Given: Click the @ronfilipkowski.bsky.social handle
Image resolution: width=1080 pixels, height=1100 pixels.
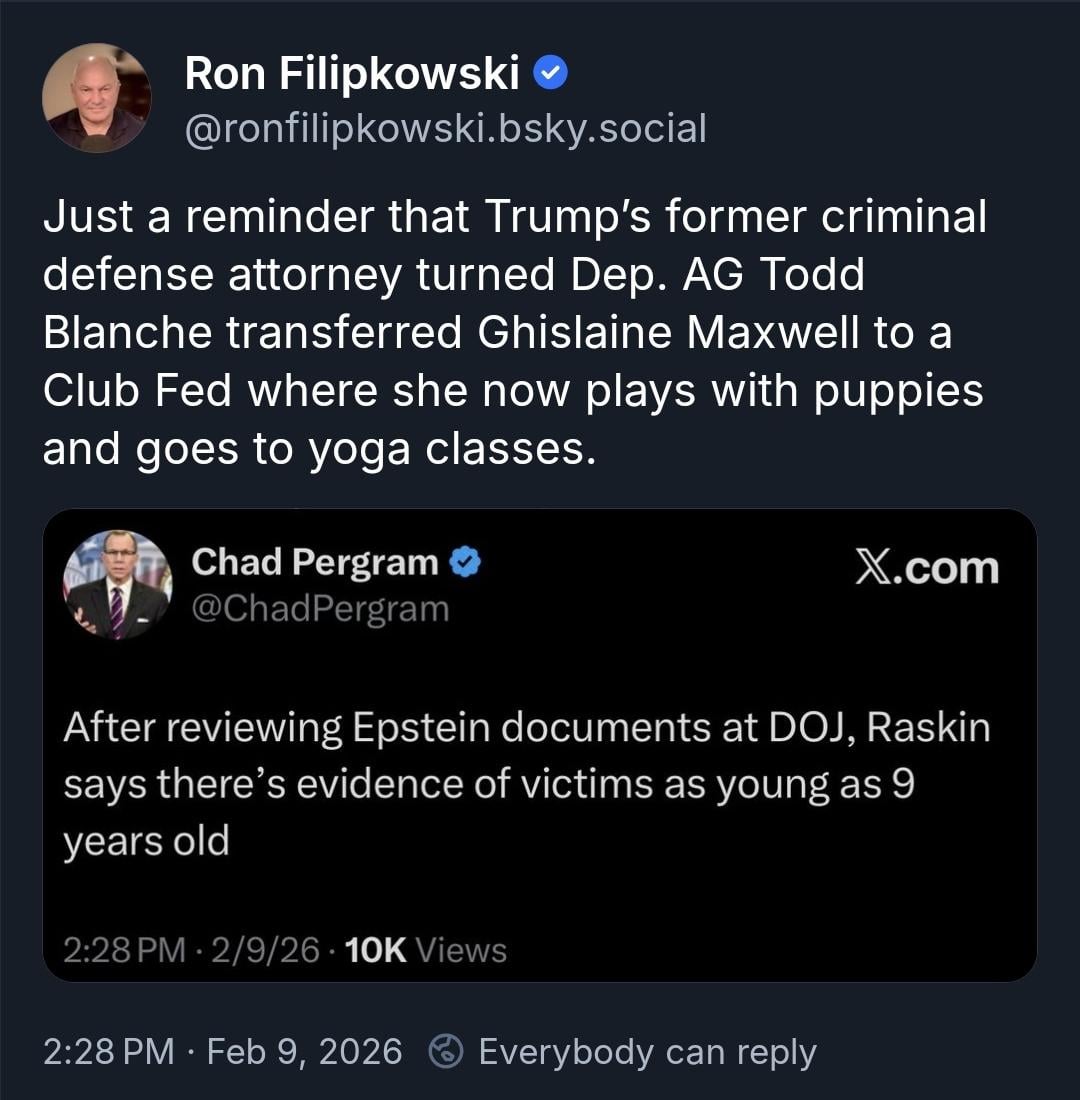Looking at the screenshot, I should pos(445,128).
